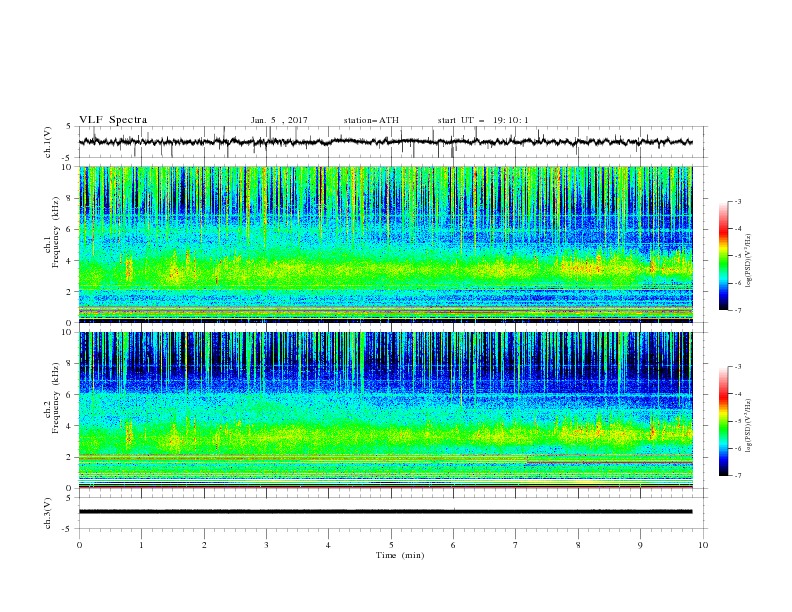Click the log(PSD) label beside ch.1 color scale
Screen dimensions: 792x612
750,261
